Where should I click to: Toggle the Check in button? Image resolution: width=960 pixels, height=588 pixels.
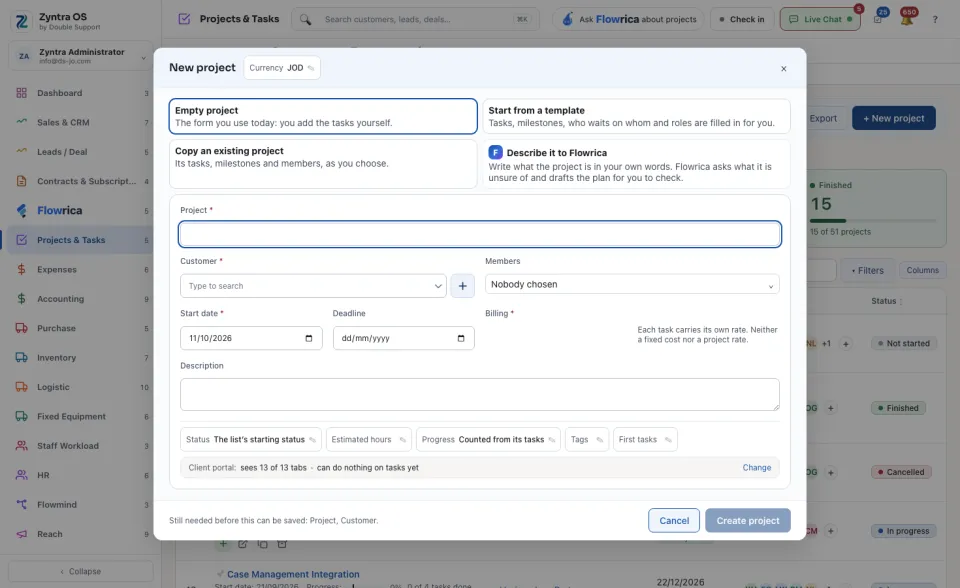pos(742,20)
